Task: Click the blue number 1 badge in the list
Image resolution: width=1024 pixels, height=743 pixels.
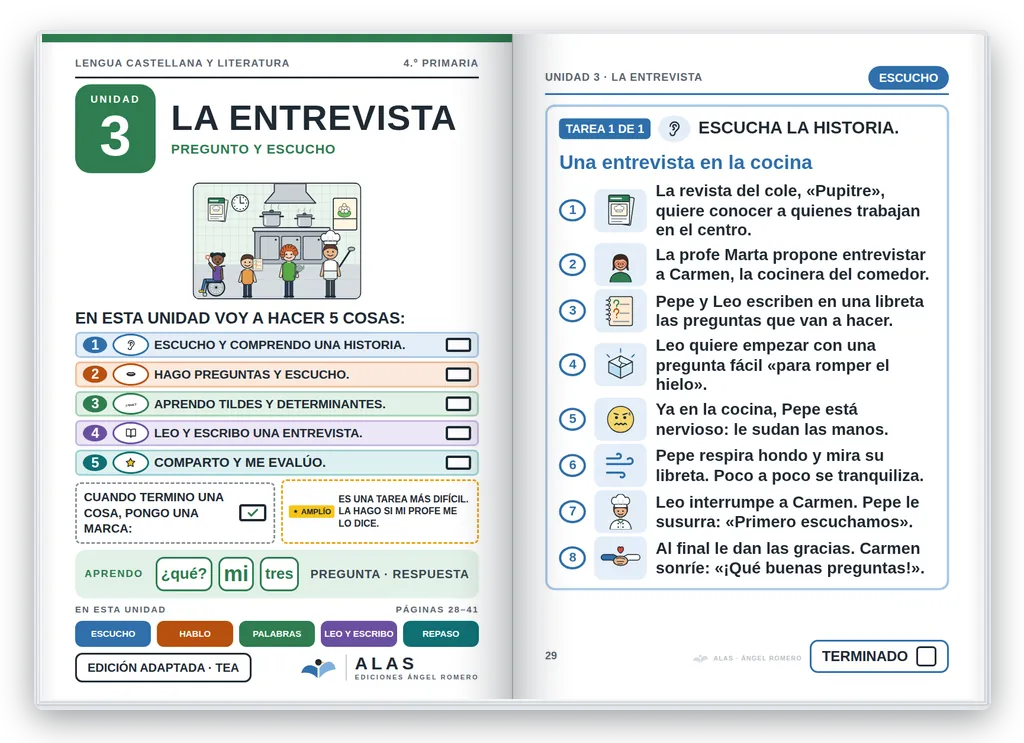Action: (x=95, y=345)
